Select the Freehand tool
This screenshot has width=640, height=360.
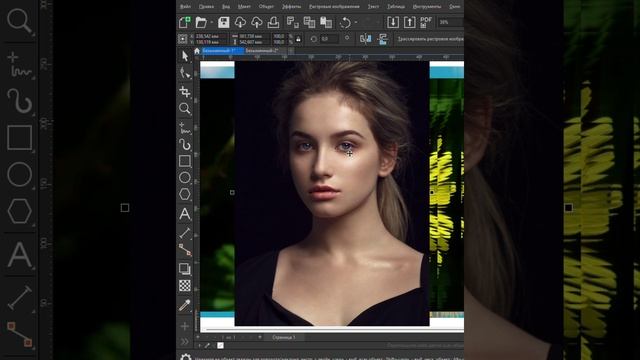pyautogui.click(x=185, y=128)
